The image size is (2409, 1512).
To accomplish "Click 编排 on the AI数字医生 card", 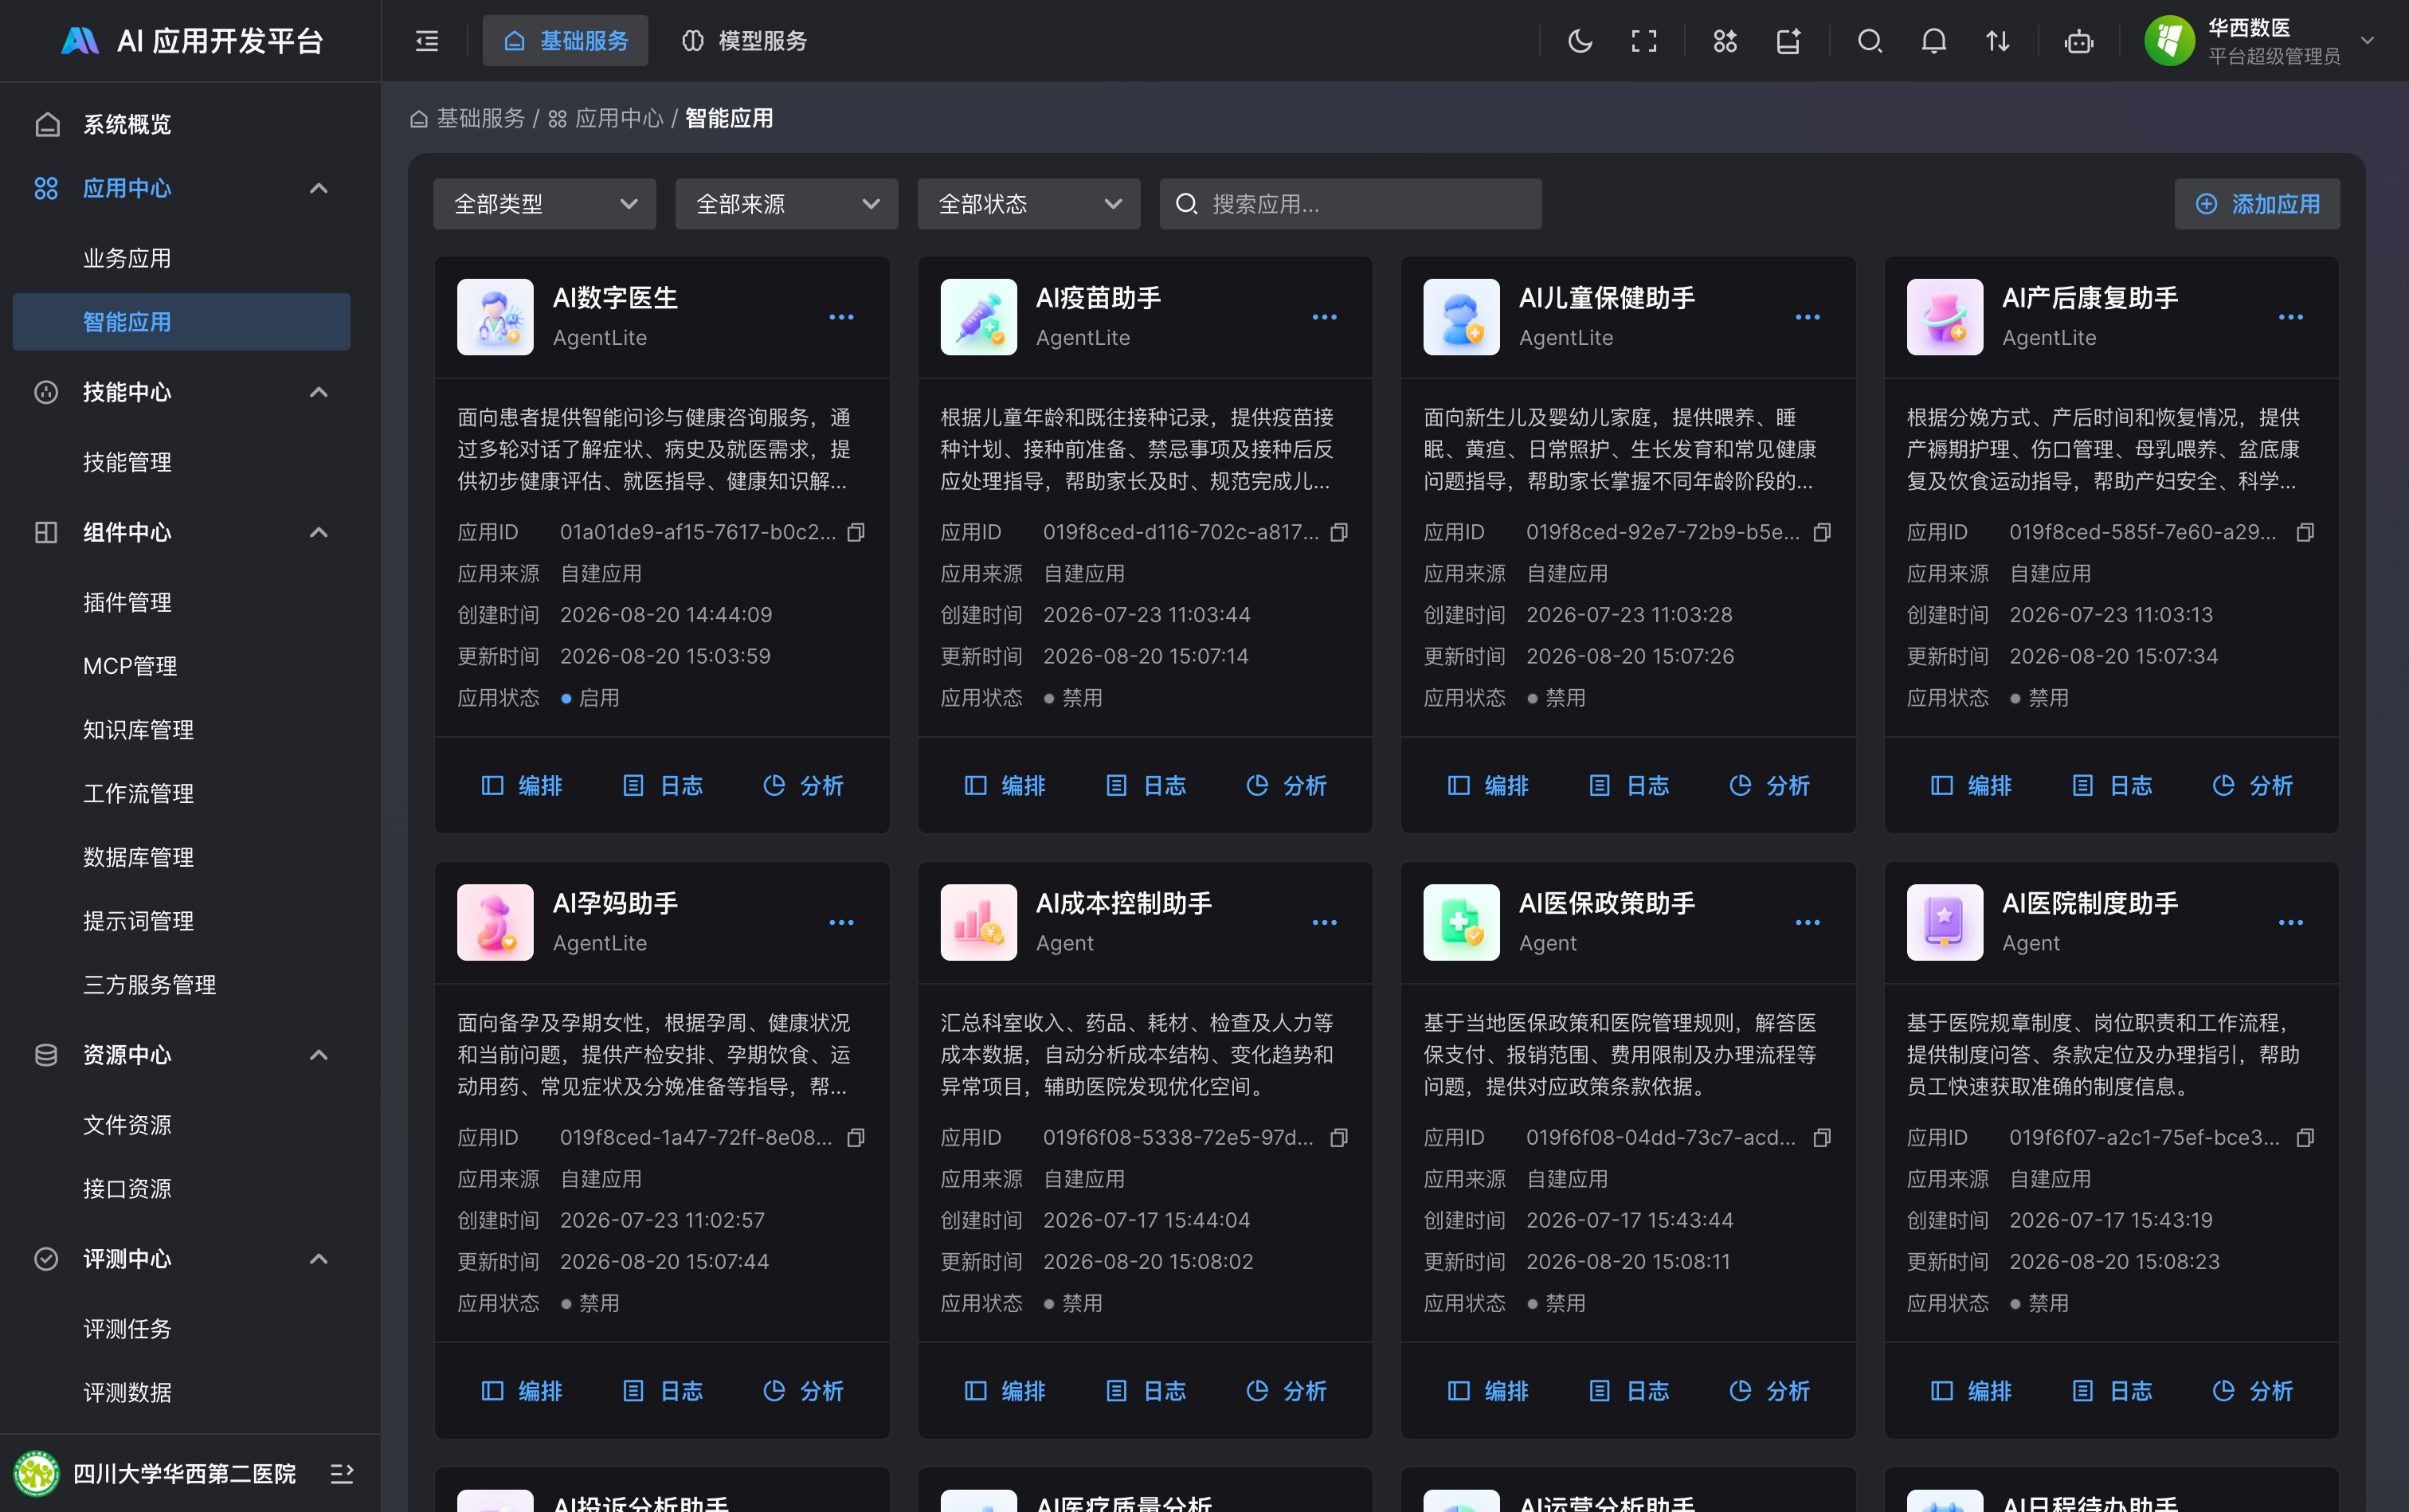I will (x=522, y=786).
